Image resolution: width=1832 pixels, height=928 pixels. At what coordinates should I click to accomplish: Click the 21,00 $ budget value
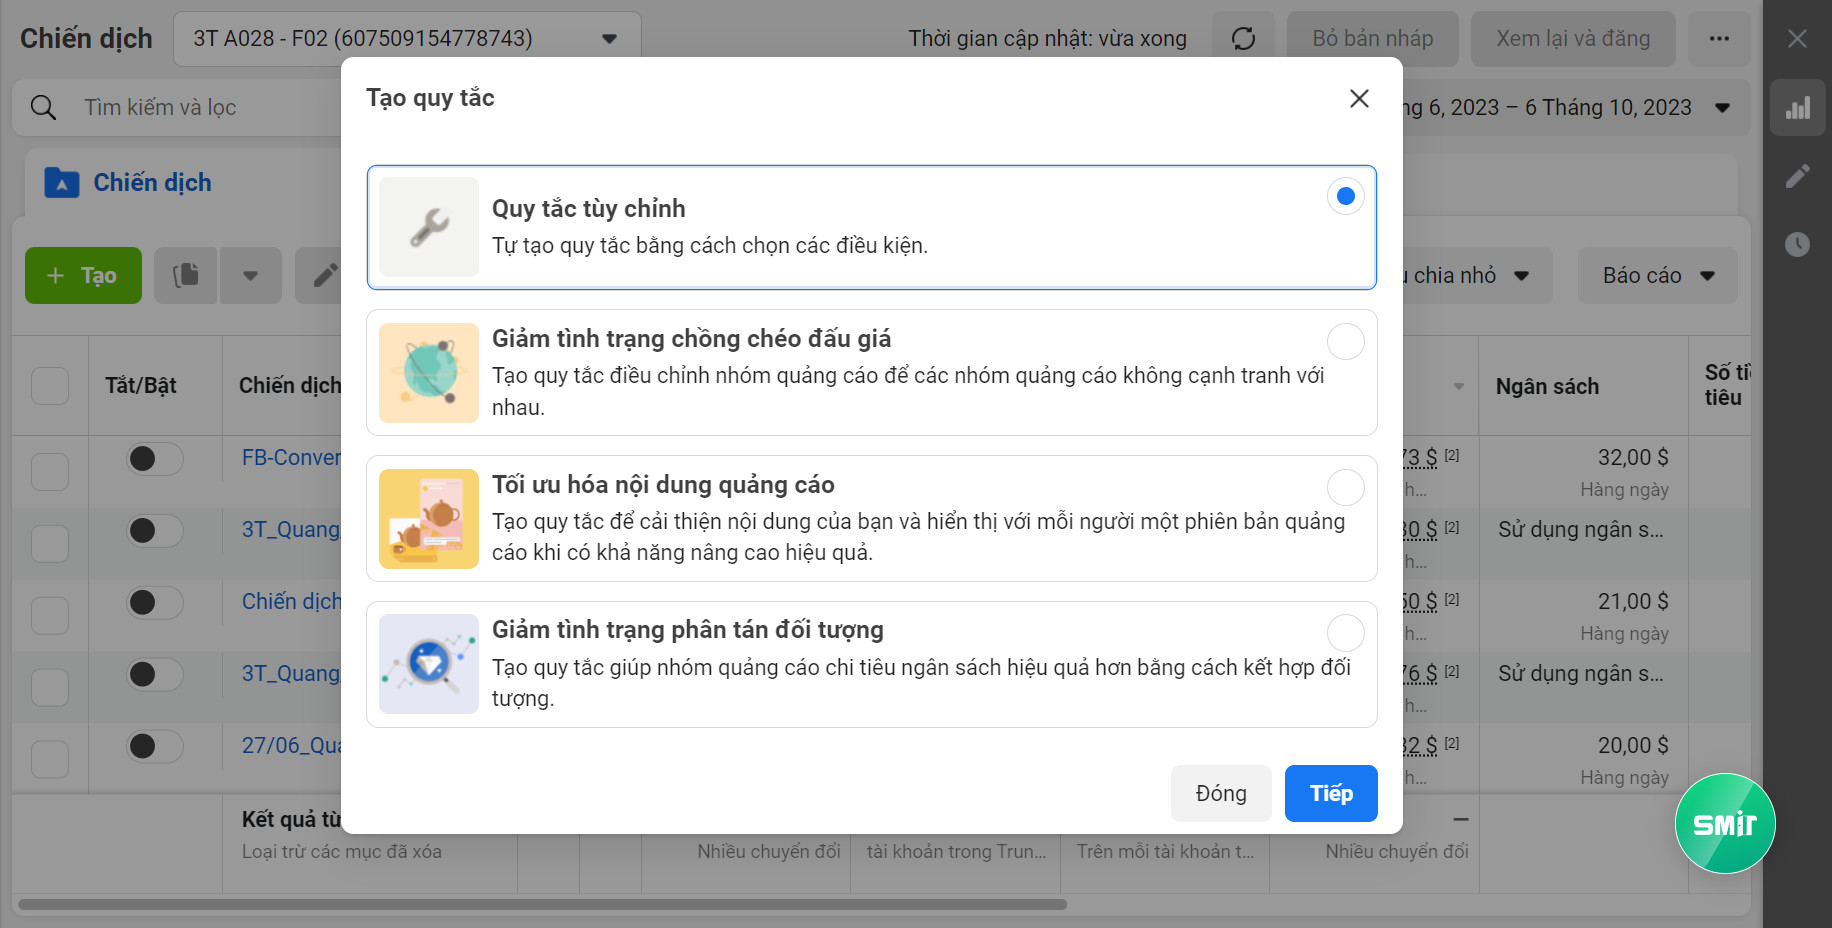(1633, 601)
